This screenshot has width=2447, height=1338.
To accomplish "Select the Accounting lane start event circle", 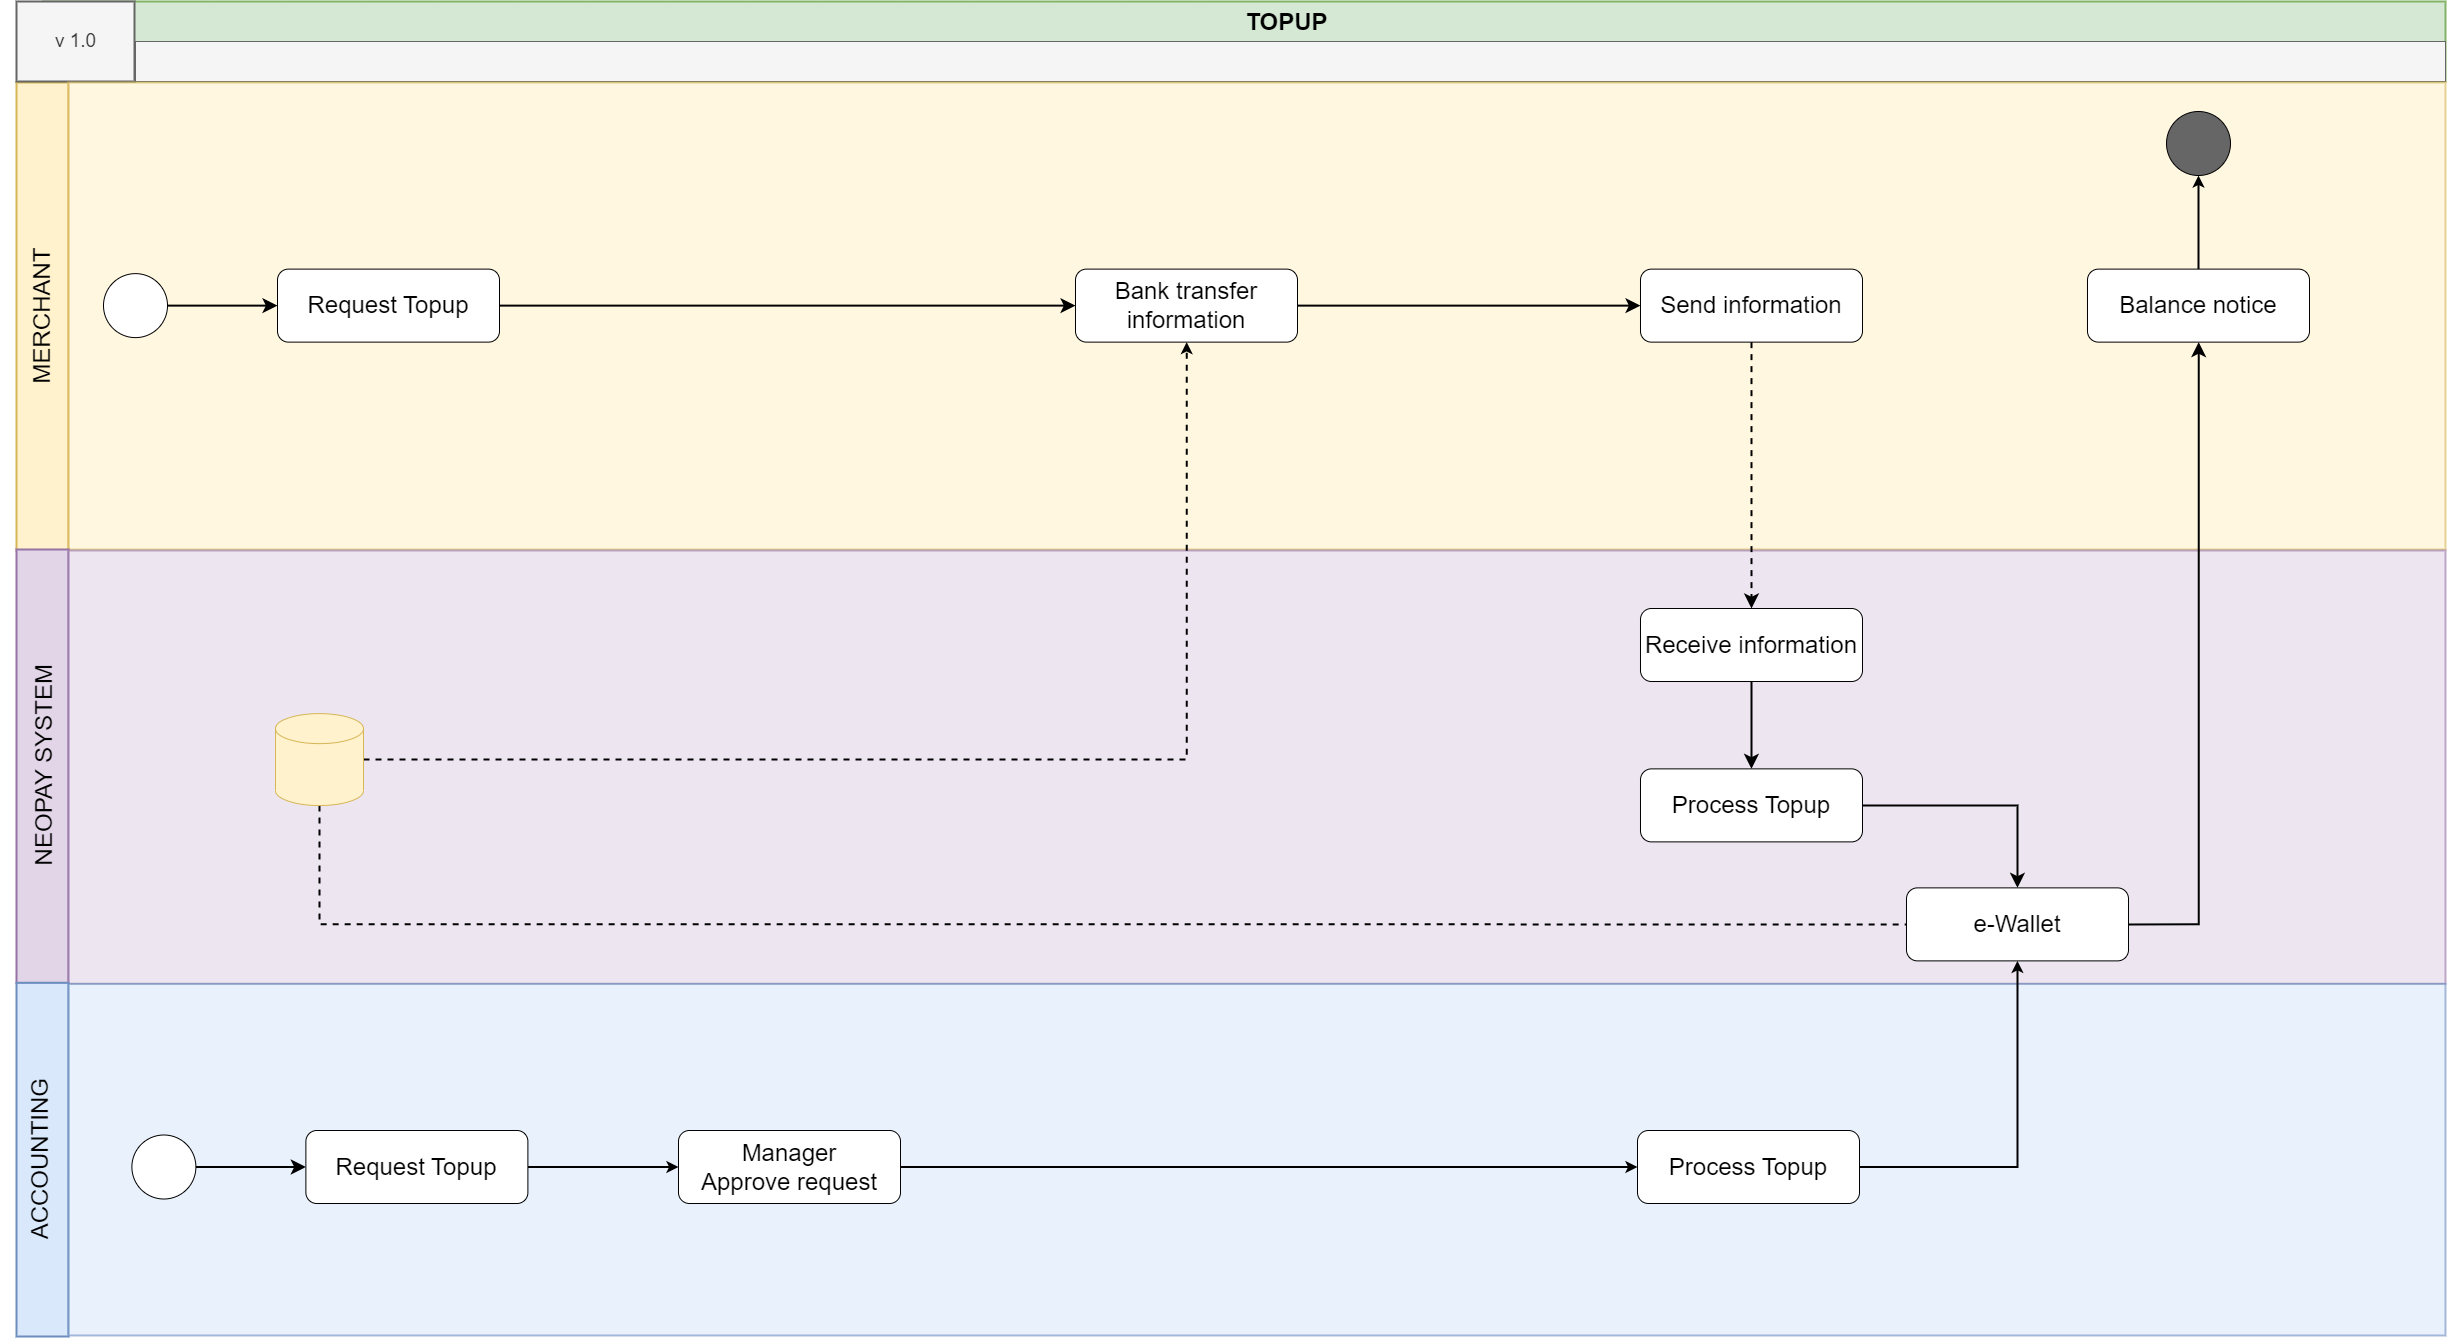I will pyautogui.click(x=163, y=1166).
